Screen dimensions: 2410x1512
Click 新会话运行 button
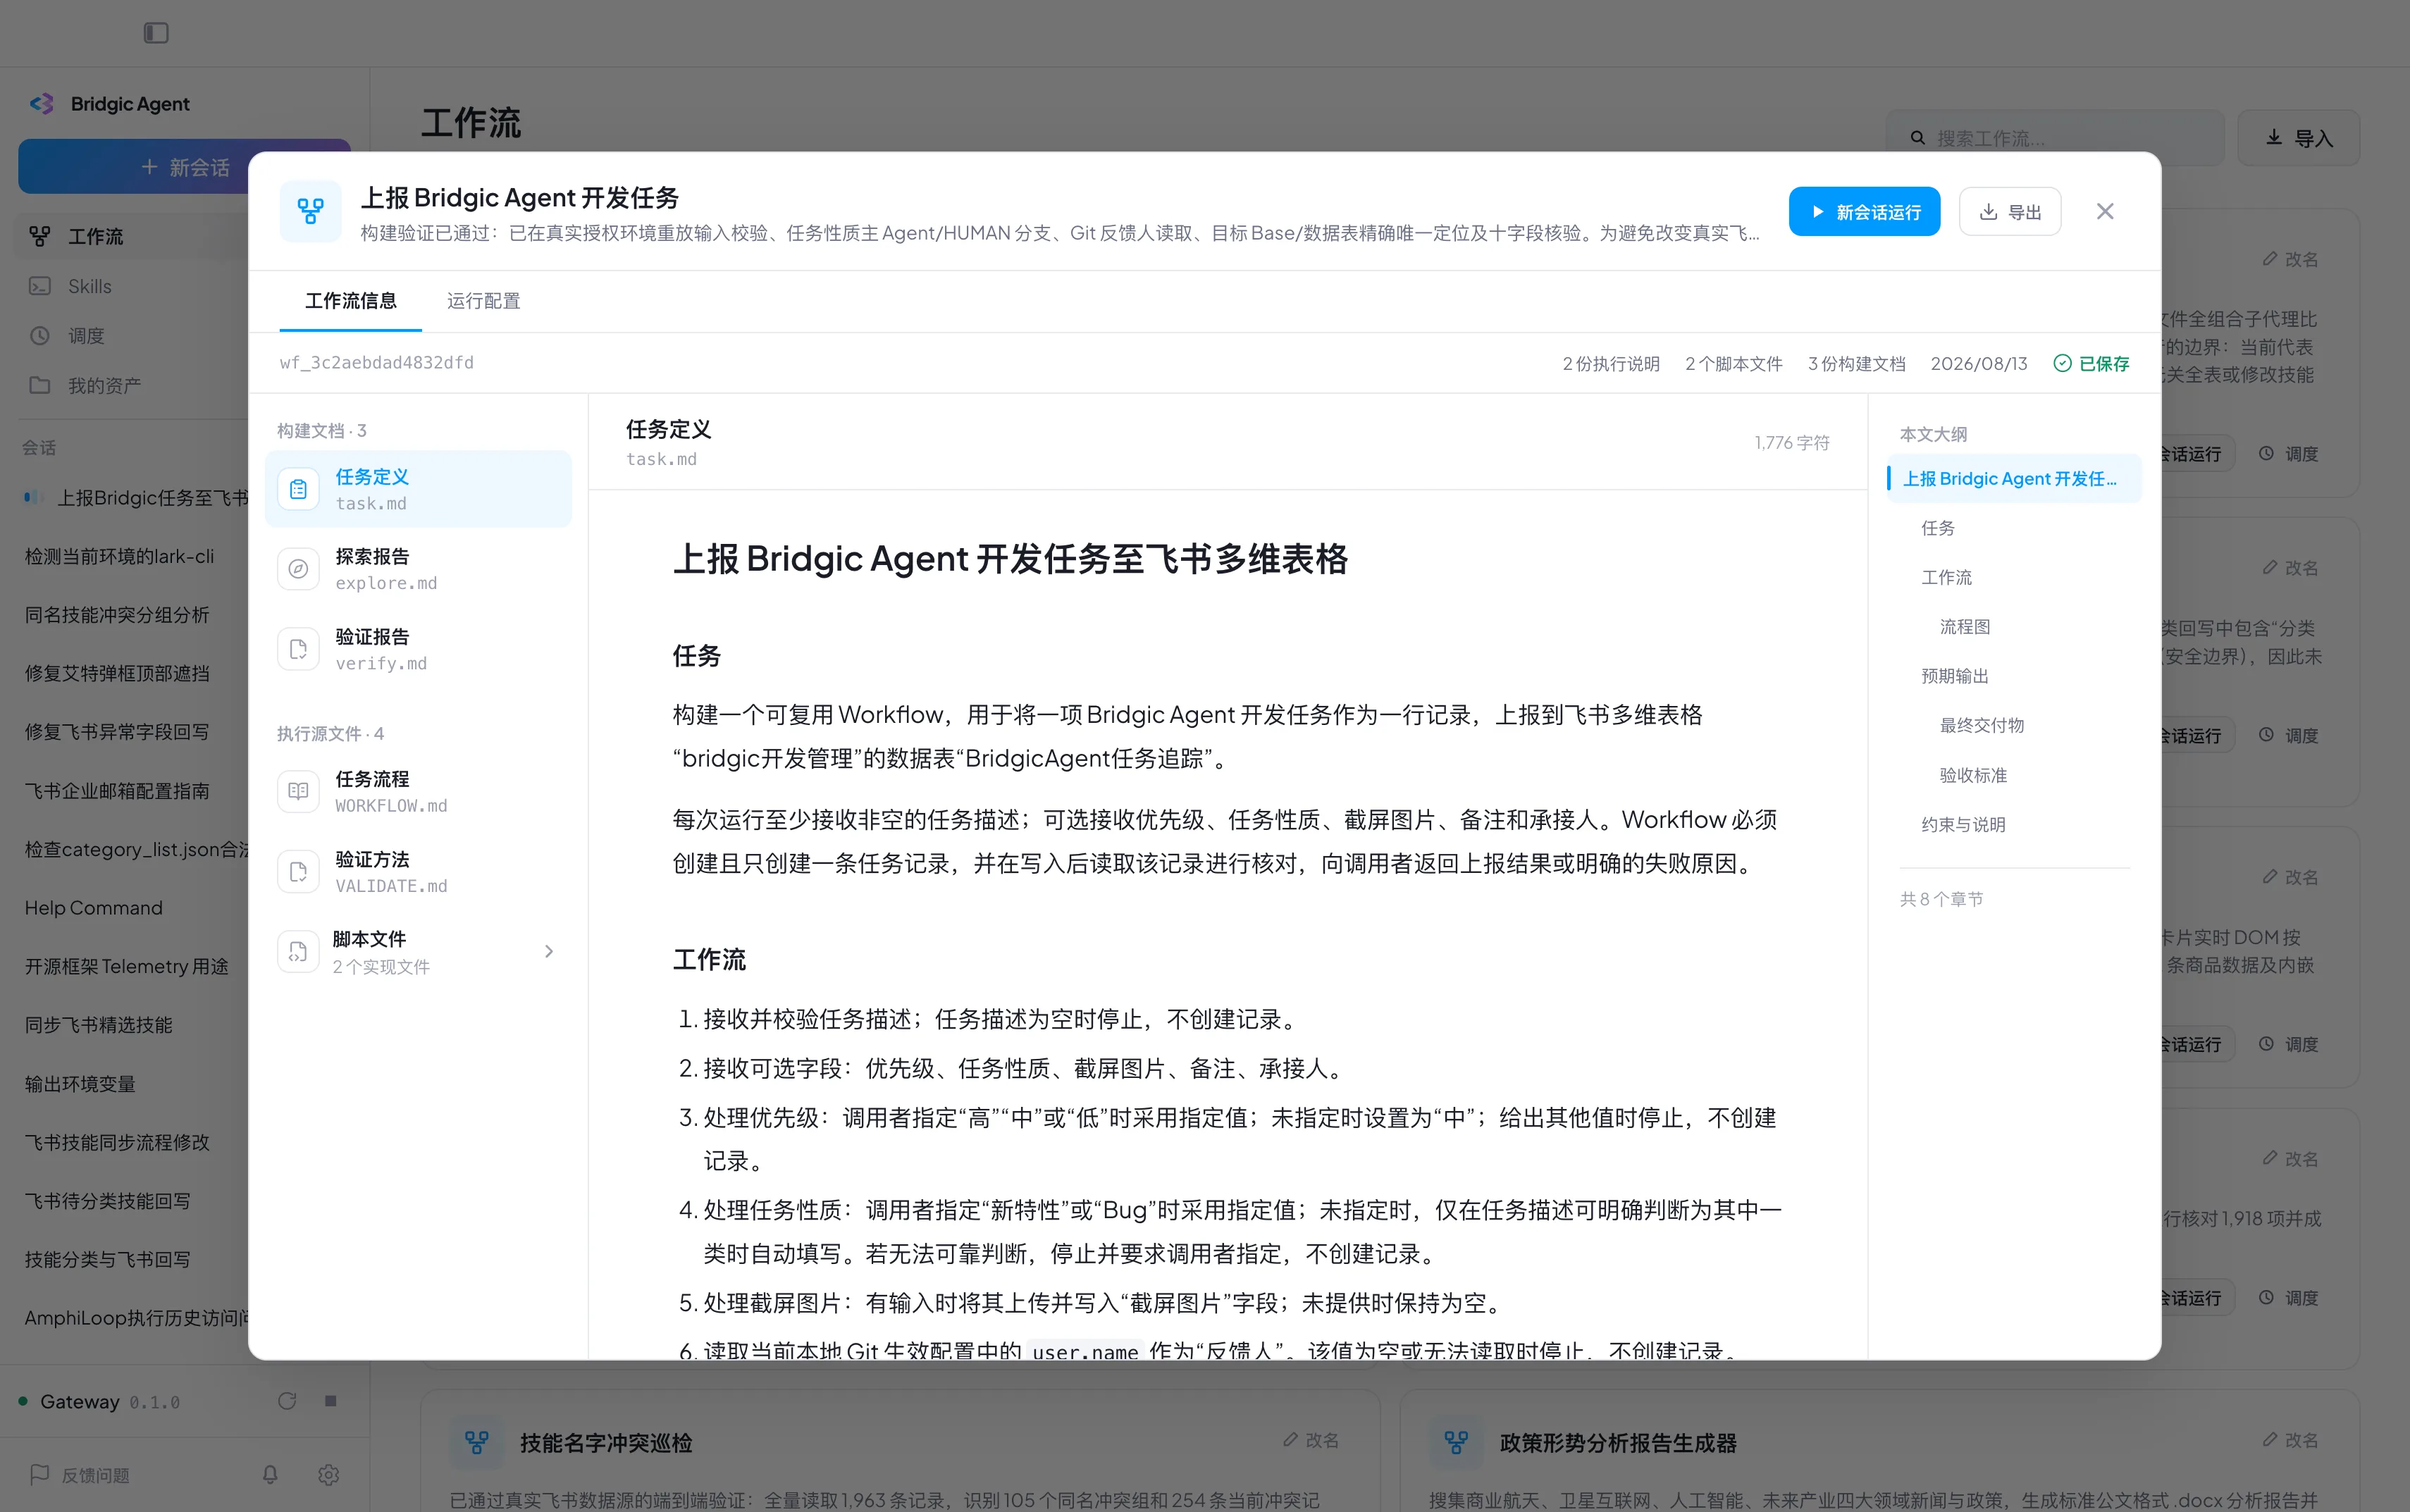[x=1864, y=212]
